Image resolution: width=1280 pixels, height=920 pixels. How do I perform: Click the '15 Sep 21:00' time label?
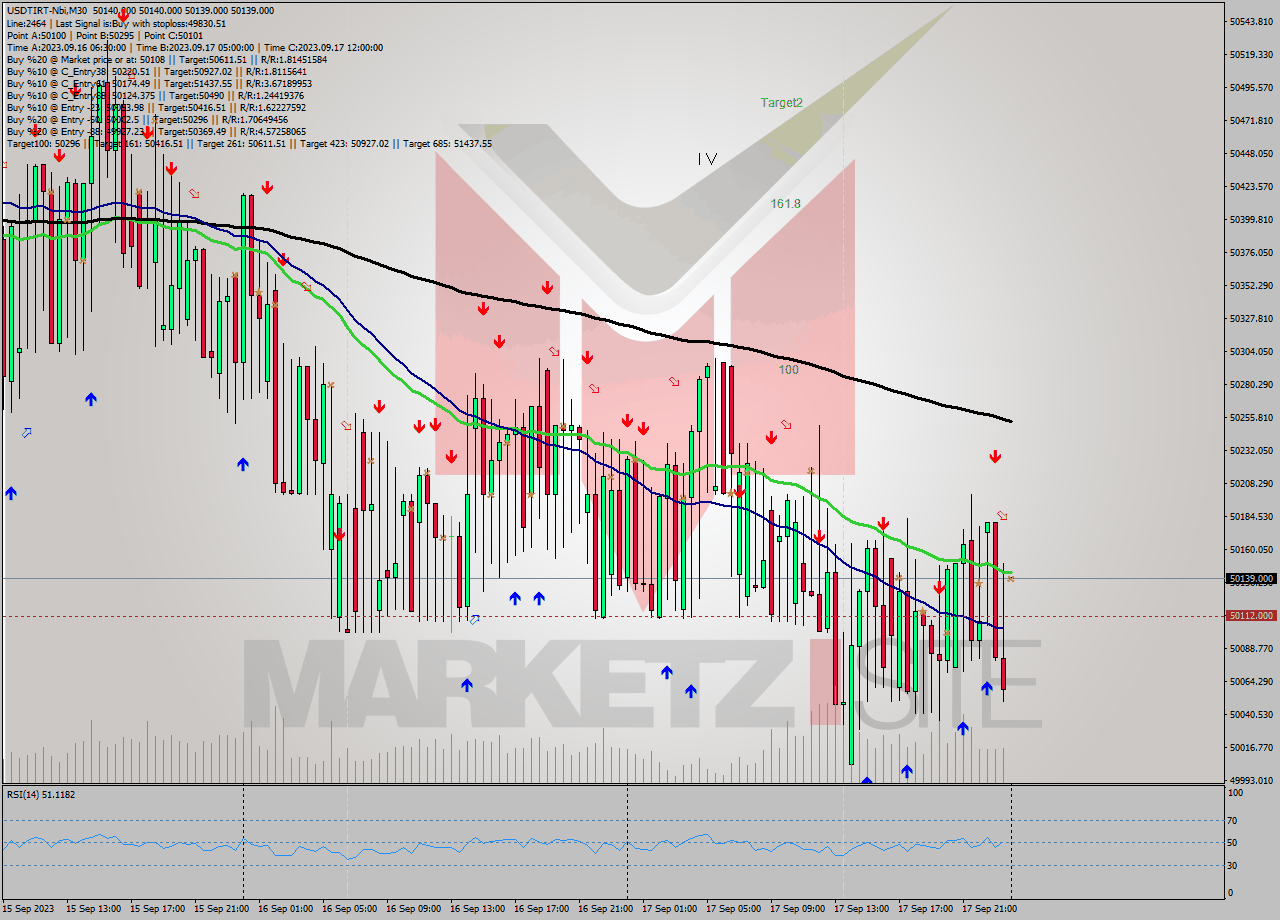point(221,909)
